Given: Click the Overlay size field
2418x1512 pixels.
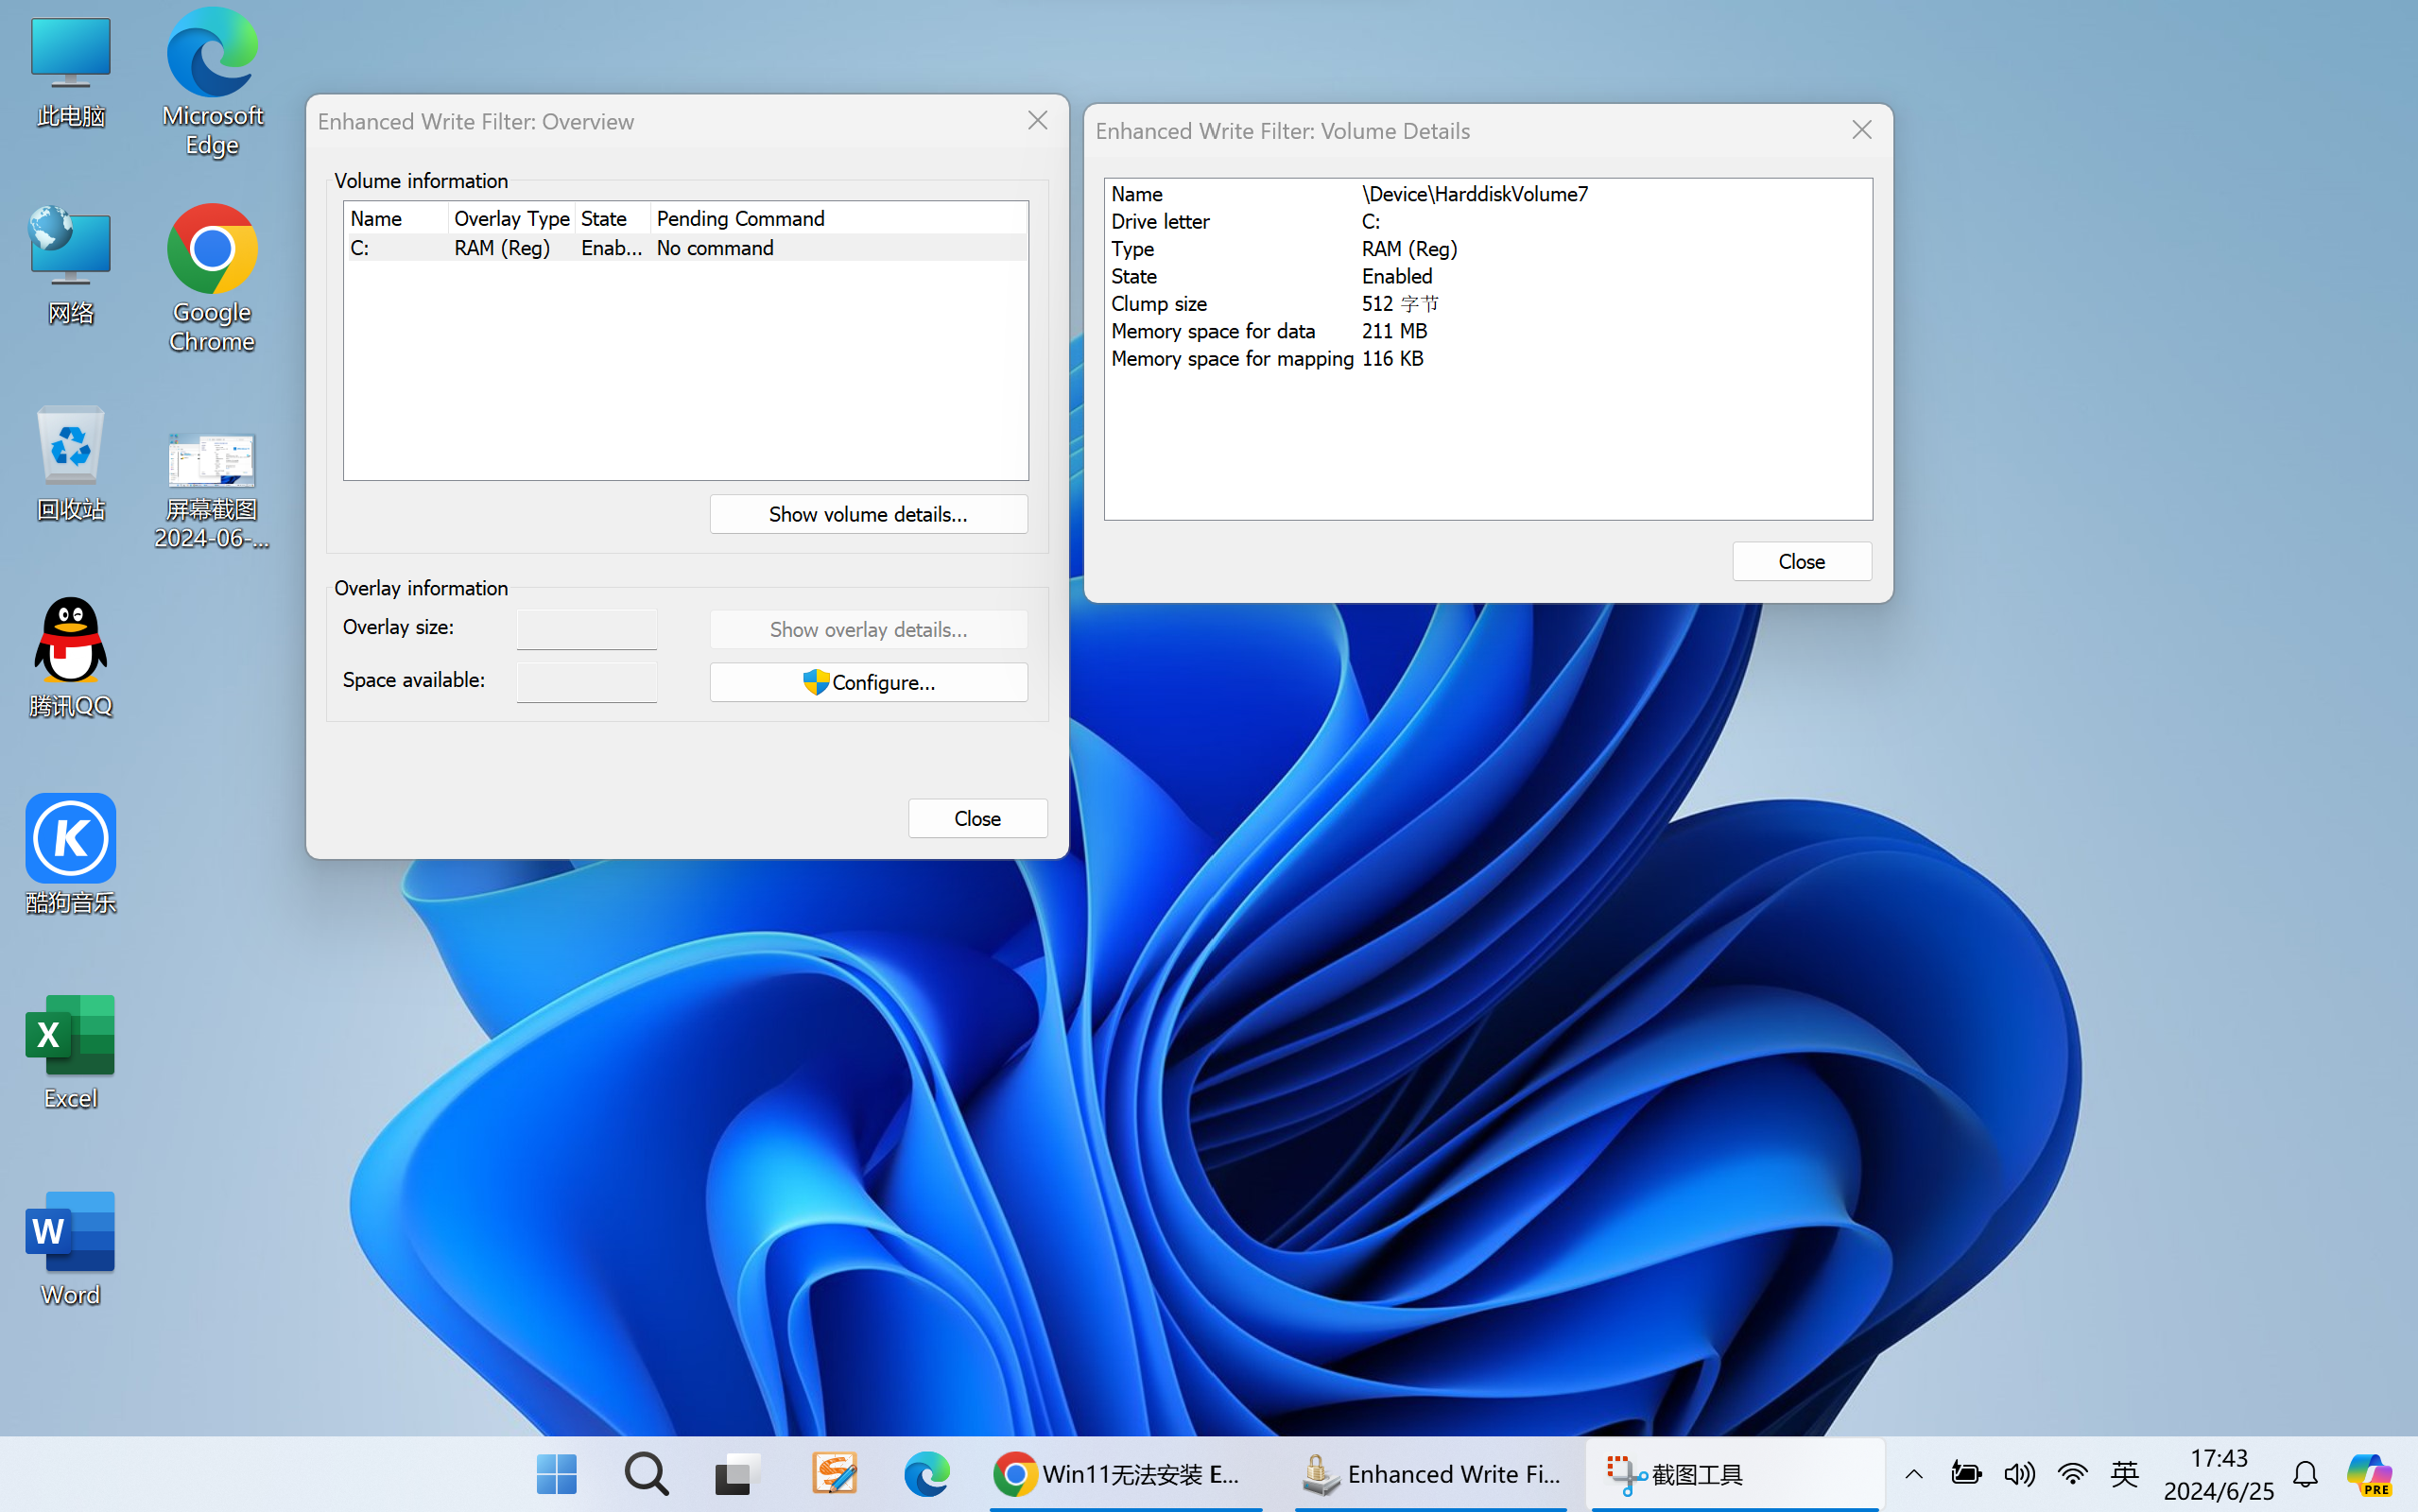Looking at the screenshot, I should pos(587,629).
